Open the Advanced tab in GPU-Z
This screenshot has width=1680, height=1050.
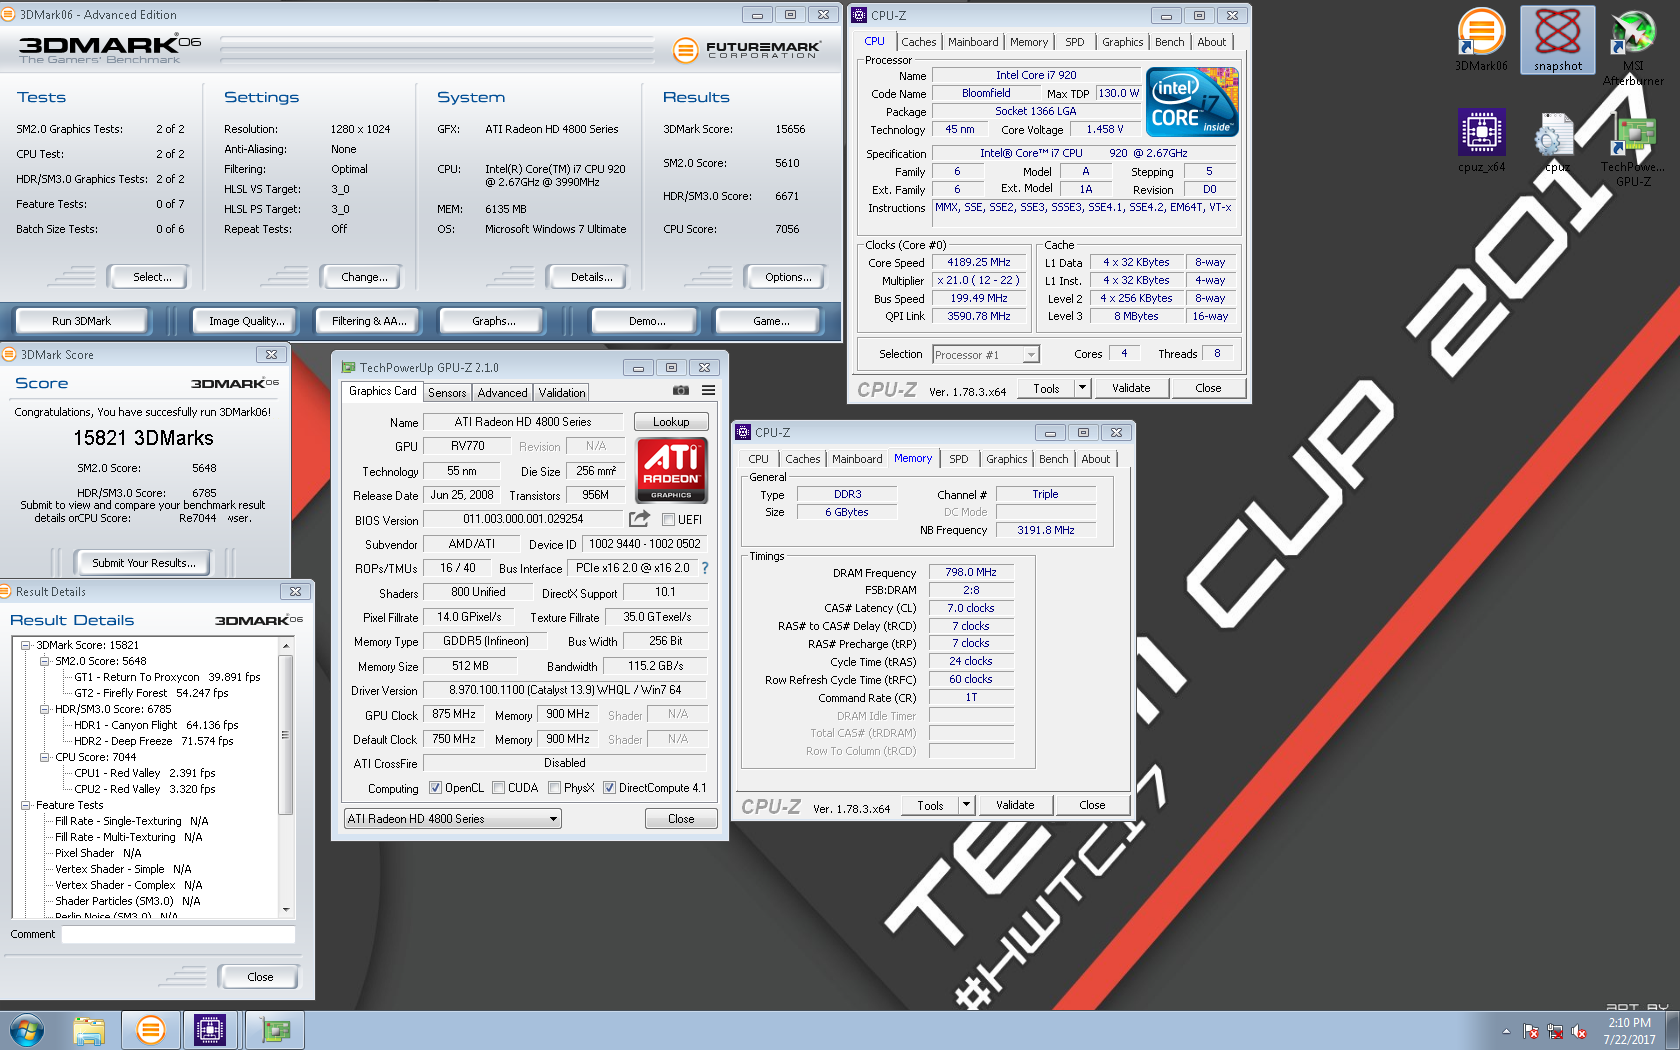502,393
